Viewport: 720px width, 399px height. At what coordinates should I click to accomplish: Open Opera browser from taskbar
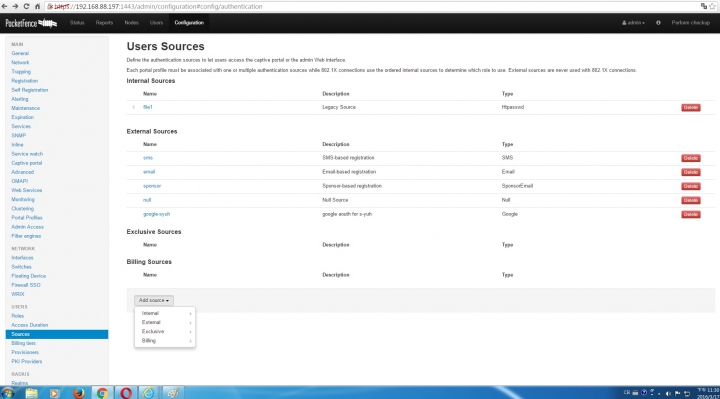tap(126, 393)
